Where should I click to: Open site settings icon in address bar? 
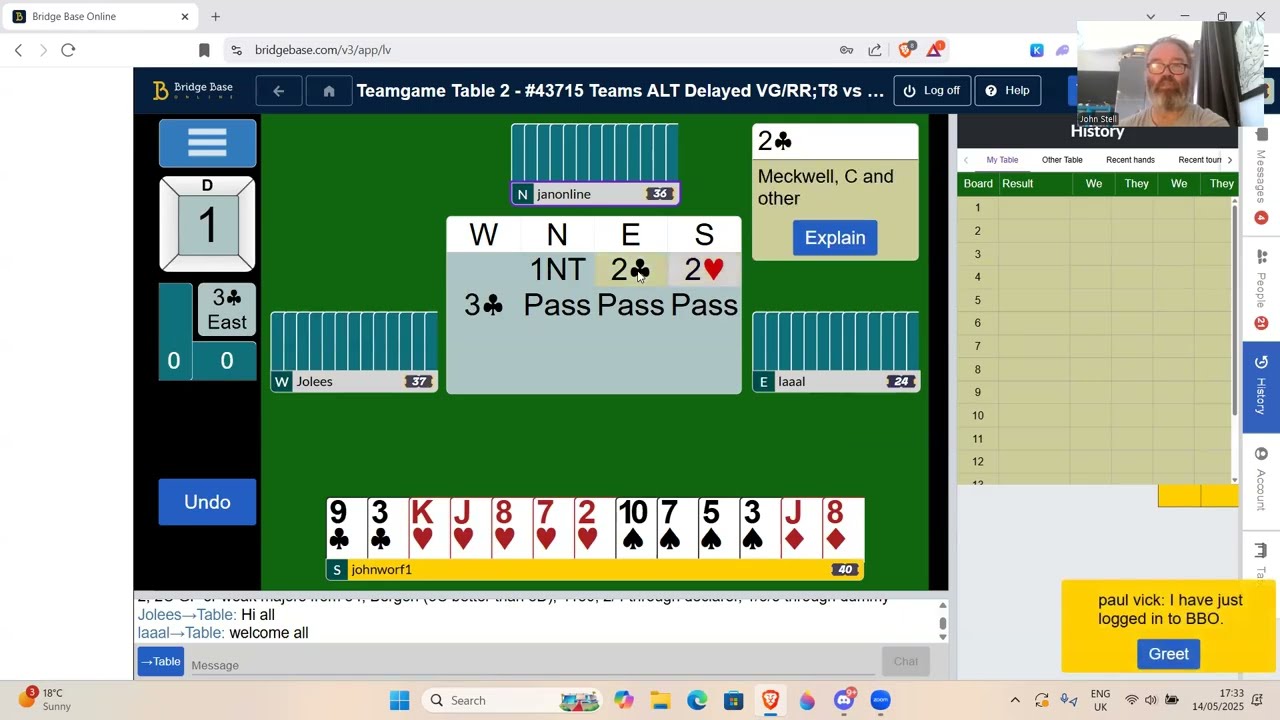(x=236, y=50)
